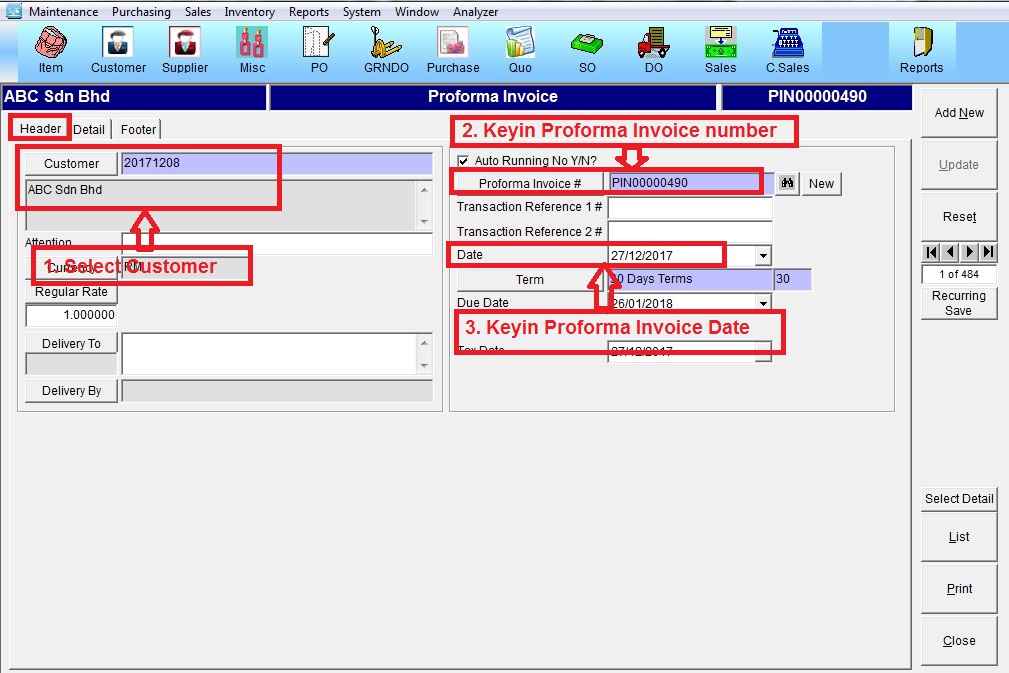Viewport: 1009px width, 673px height.
Task: Open the Due Date dropdown arrow
Action: 764,303
